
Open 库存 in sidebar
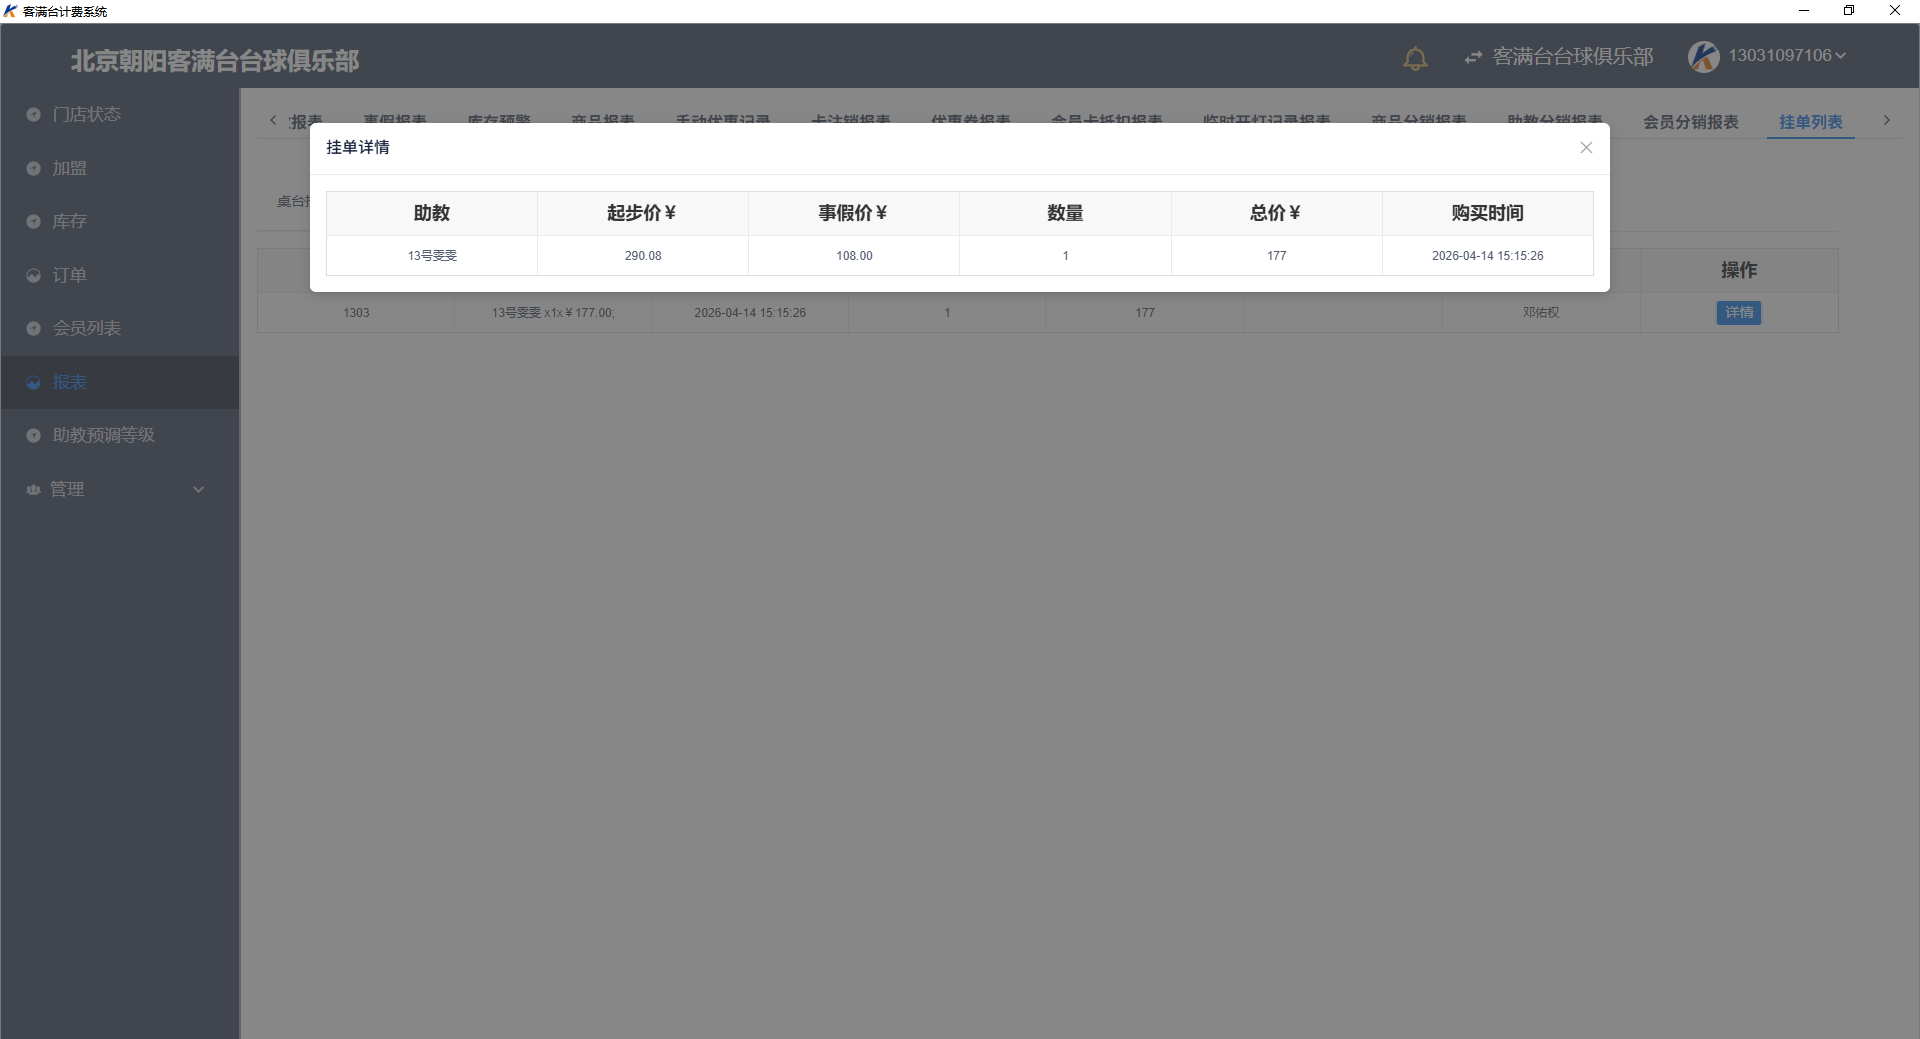click(120, 221)
